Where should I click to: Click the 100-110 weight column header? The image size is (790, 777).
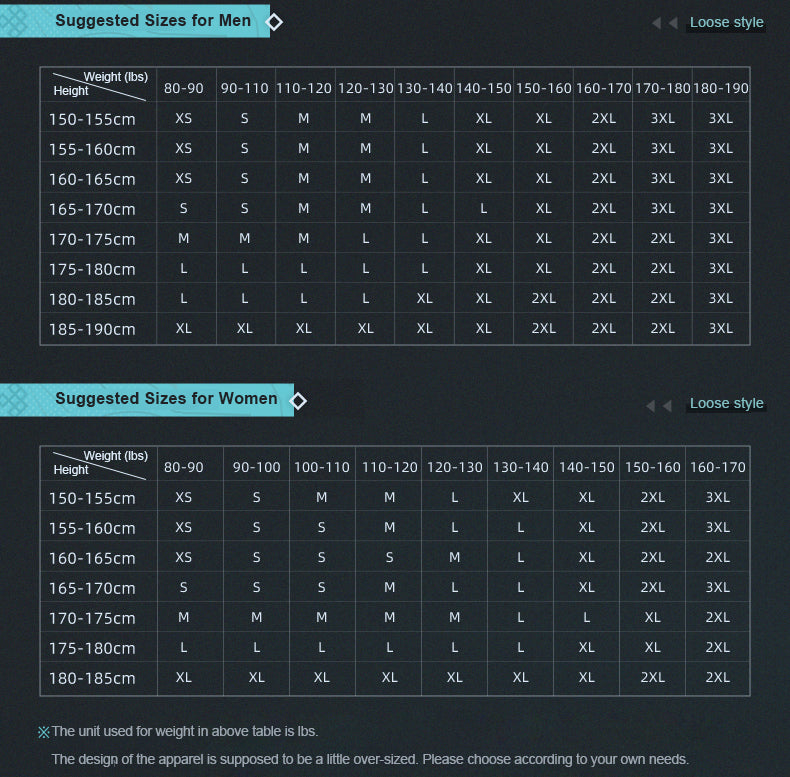(x=322, y=467)
